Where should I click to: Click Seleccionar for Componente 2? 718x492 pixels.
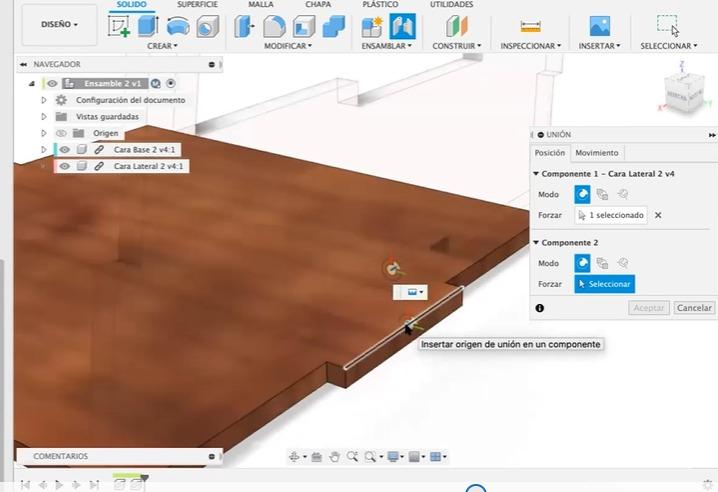point(604,284)
